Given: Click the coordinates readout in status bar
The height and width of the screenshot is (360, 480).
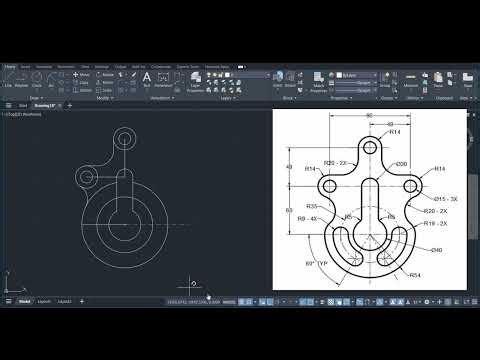Looking at the screenshot, I should tap(194, 302).
